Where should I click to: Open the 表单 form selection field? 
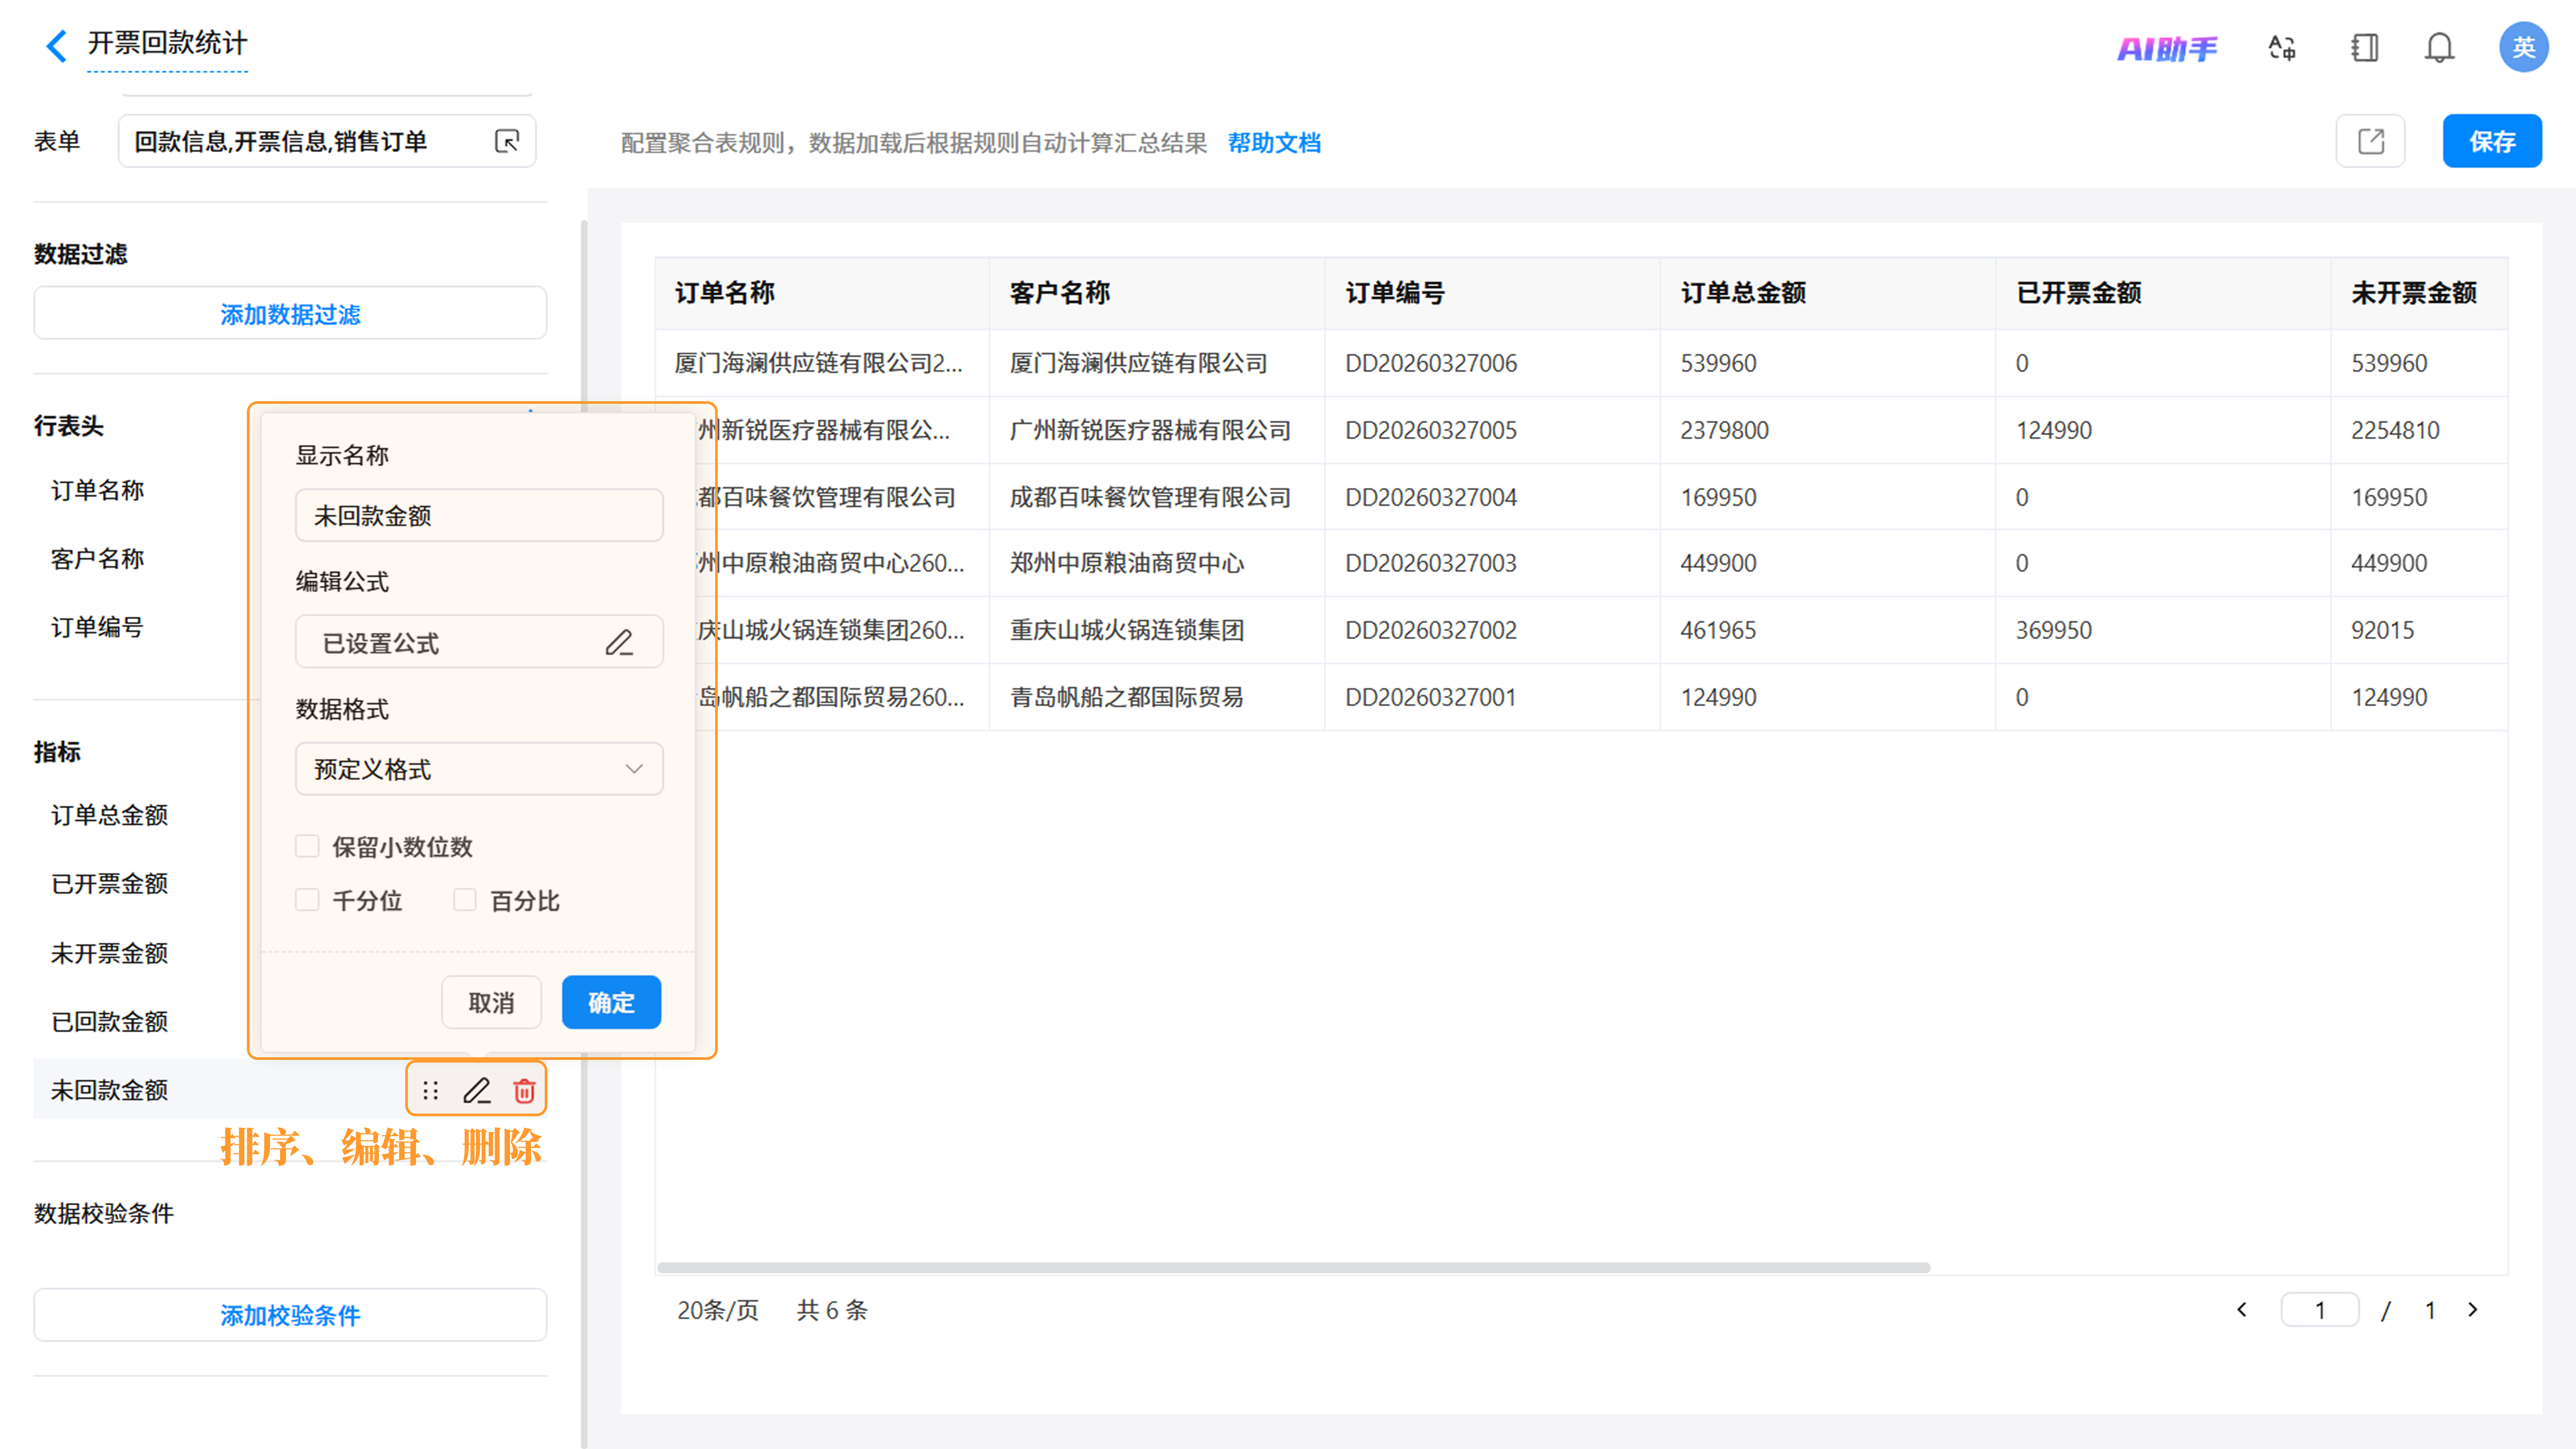(327, 141)
